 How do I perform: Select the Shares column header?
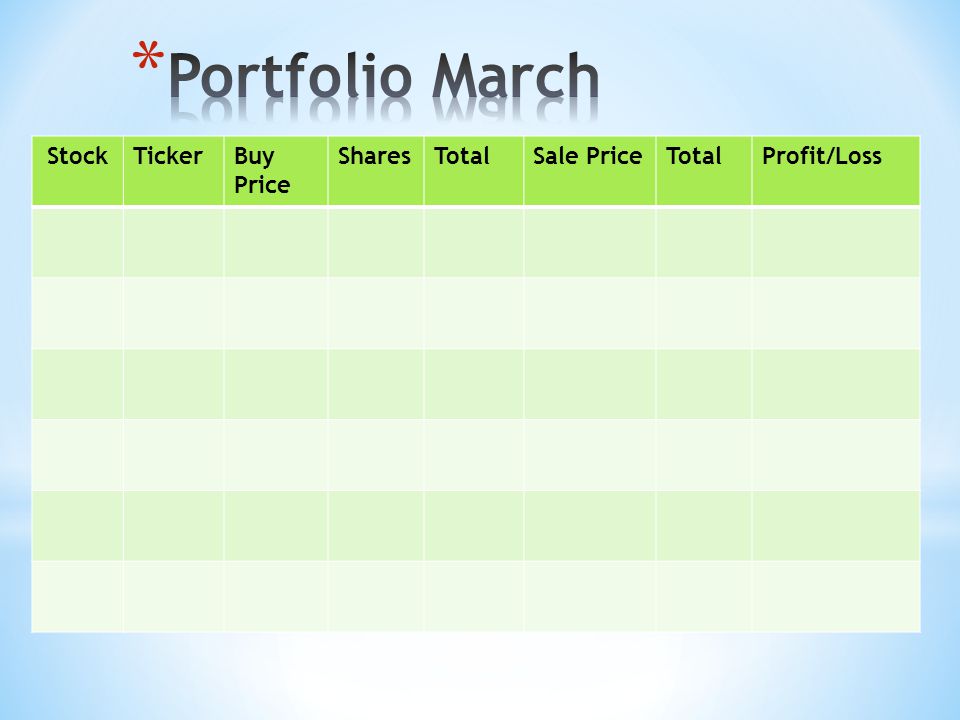click(375, 171)
